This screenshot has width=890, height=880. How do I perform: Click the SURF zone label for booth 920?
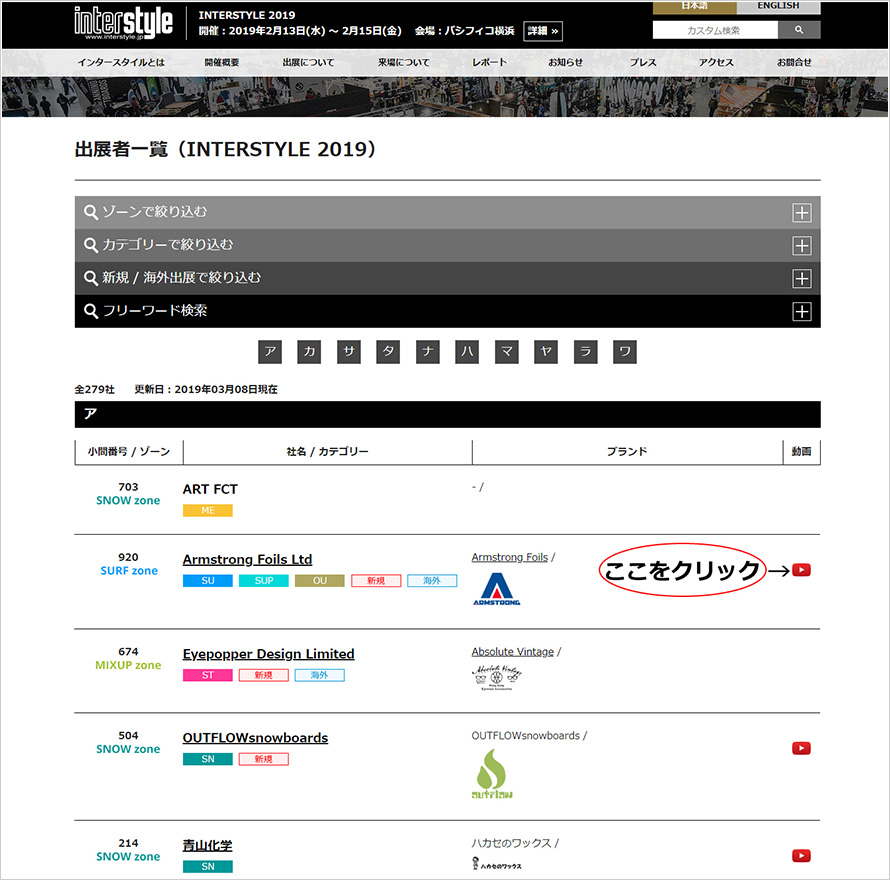129,571
